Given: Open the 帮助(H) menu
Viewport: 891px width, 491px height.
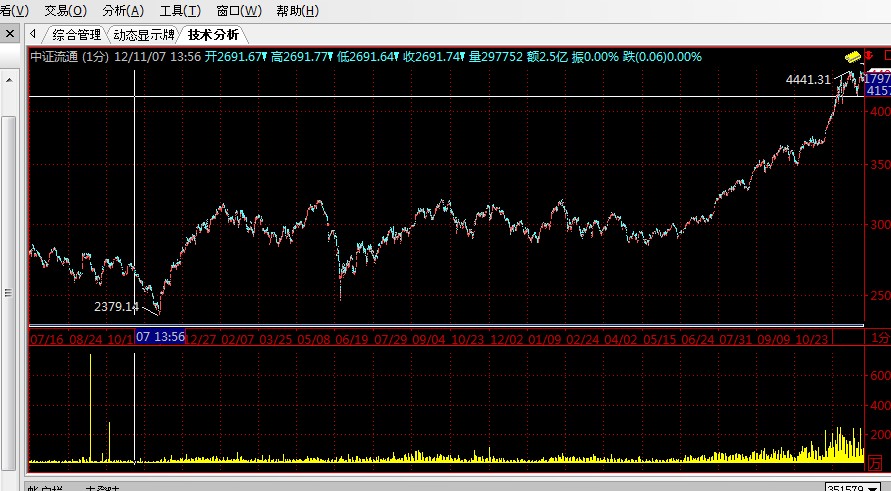Looking at the screenshot, I should click(297, 11).
